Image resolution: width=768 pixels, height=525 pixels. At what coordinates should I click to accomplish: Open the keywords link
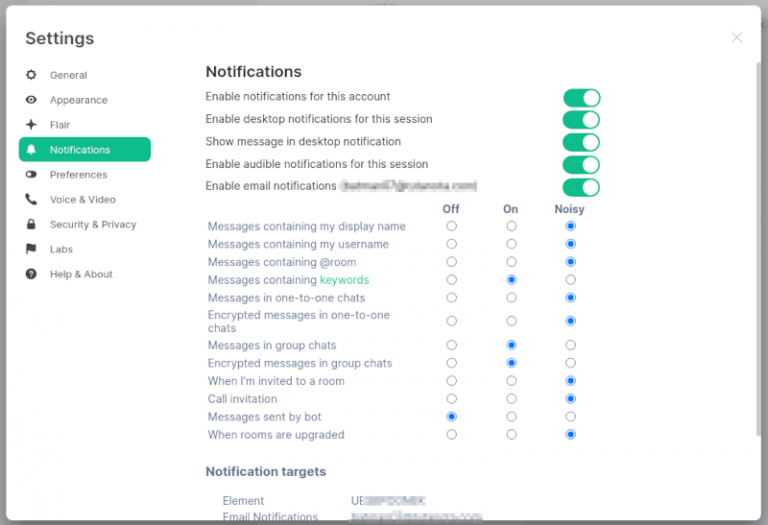tap(344, 280)
